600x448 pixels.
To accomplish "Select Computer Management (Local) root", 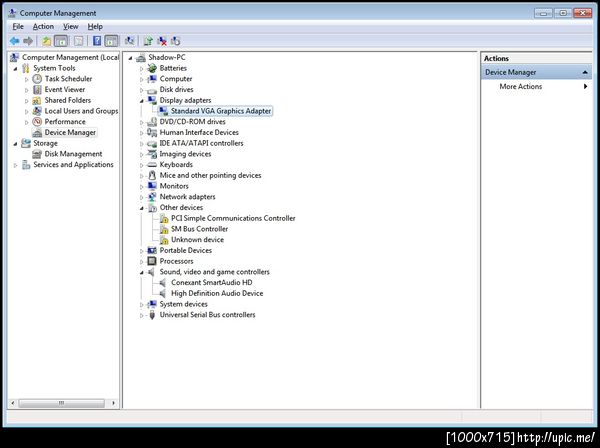I will (70, 57).
